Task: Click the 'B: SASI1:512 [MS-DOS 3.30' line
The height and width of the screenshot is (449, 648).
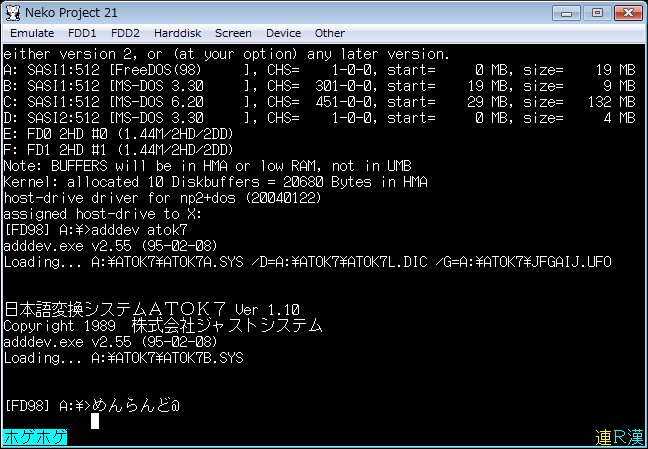Action: point(319,86)
